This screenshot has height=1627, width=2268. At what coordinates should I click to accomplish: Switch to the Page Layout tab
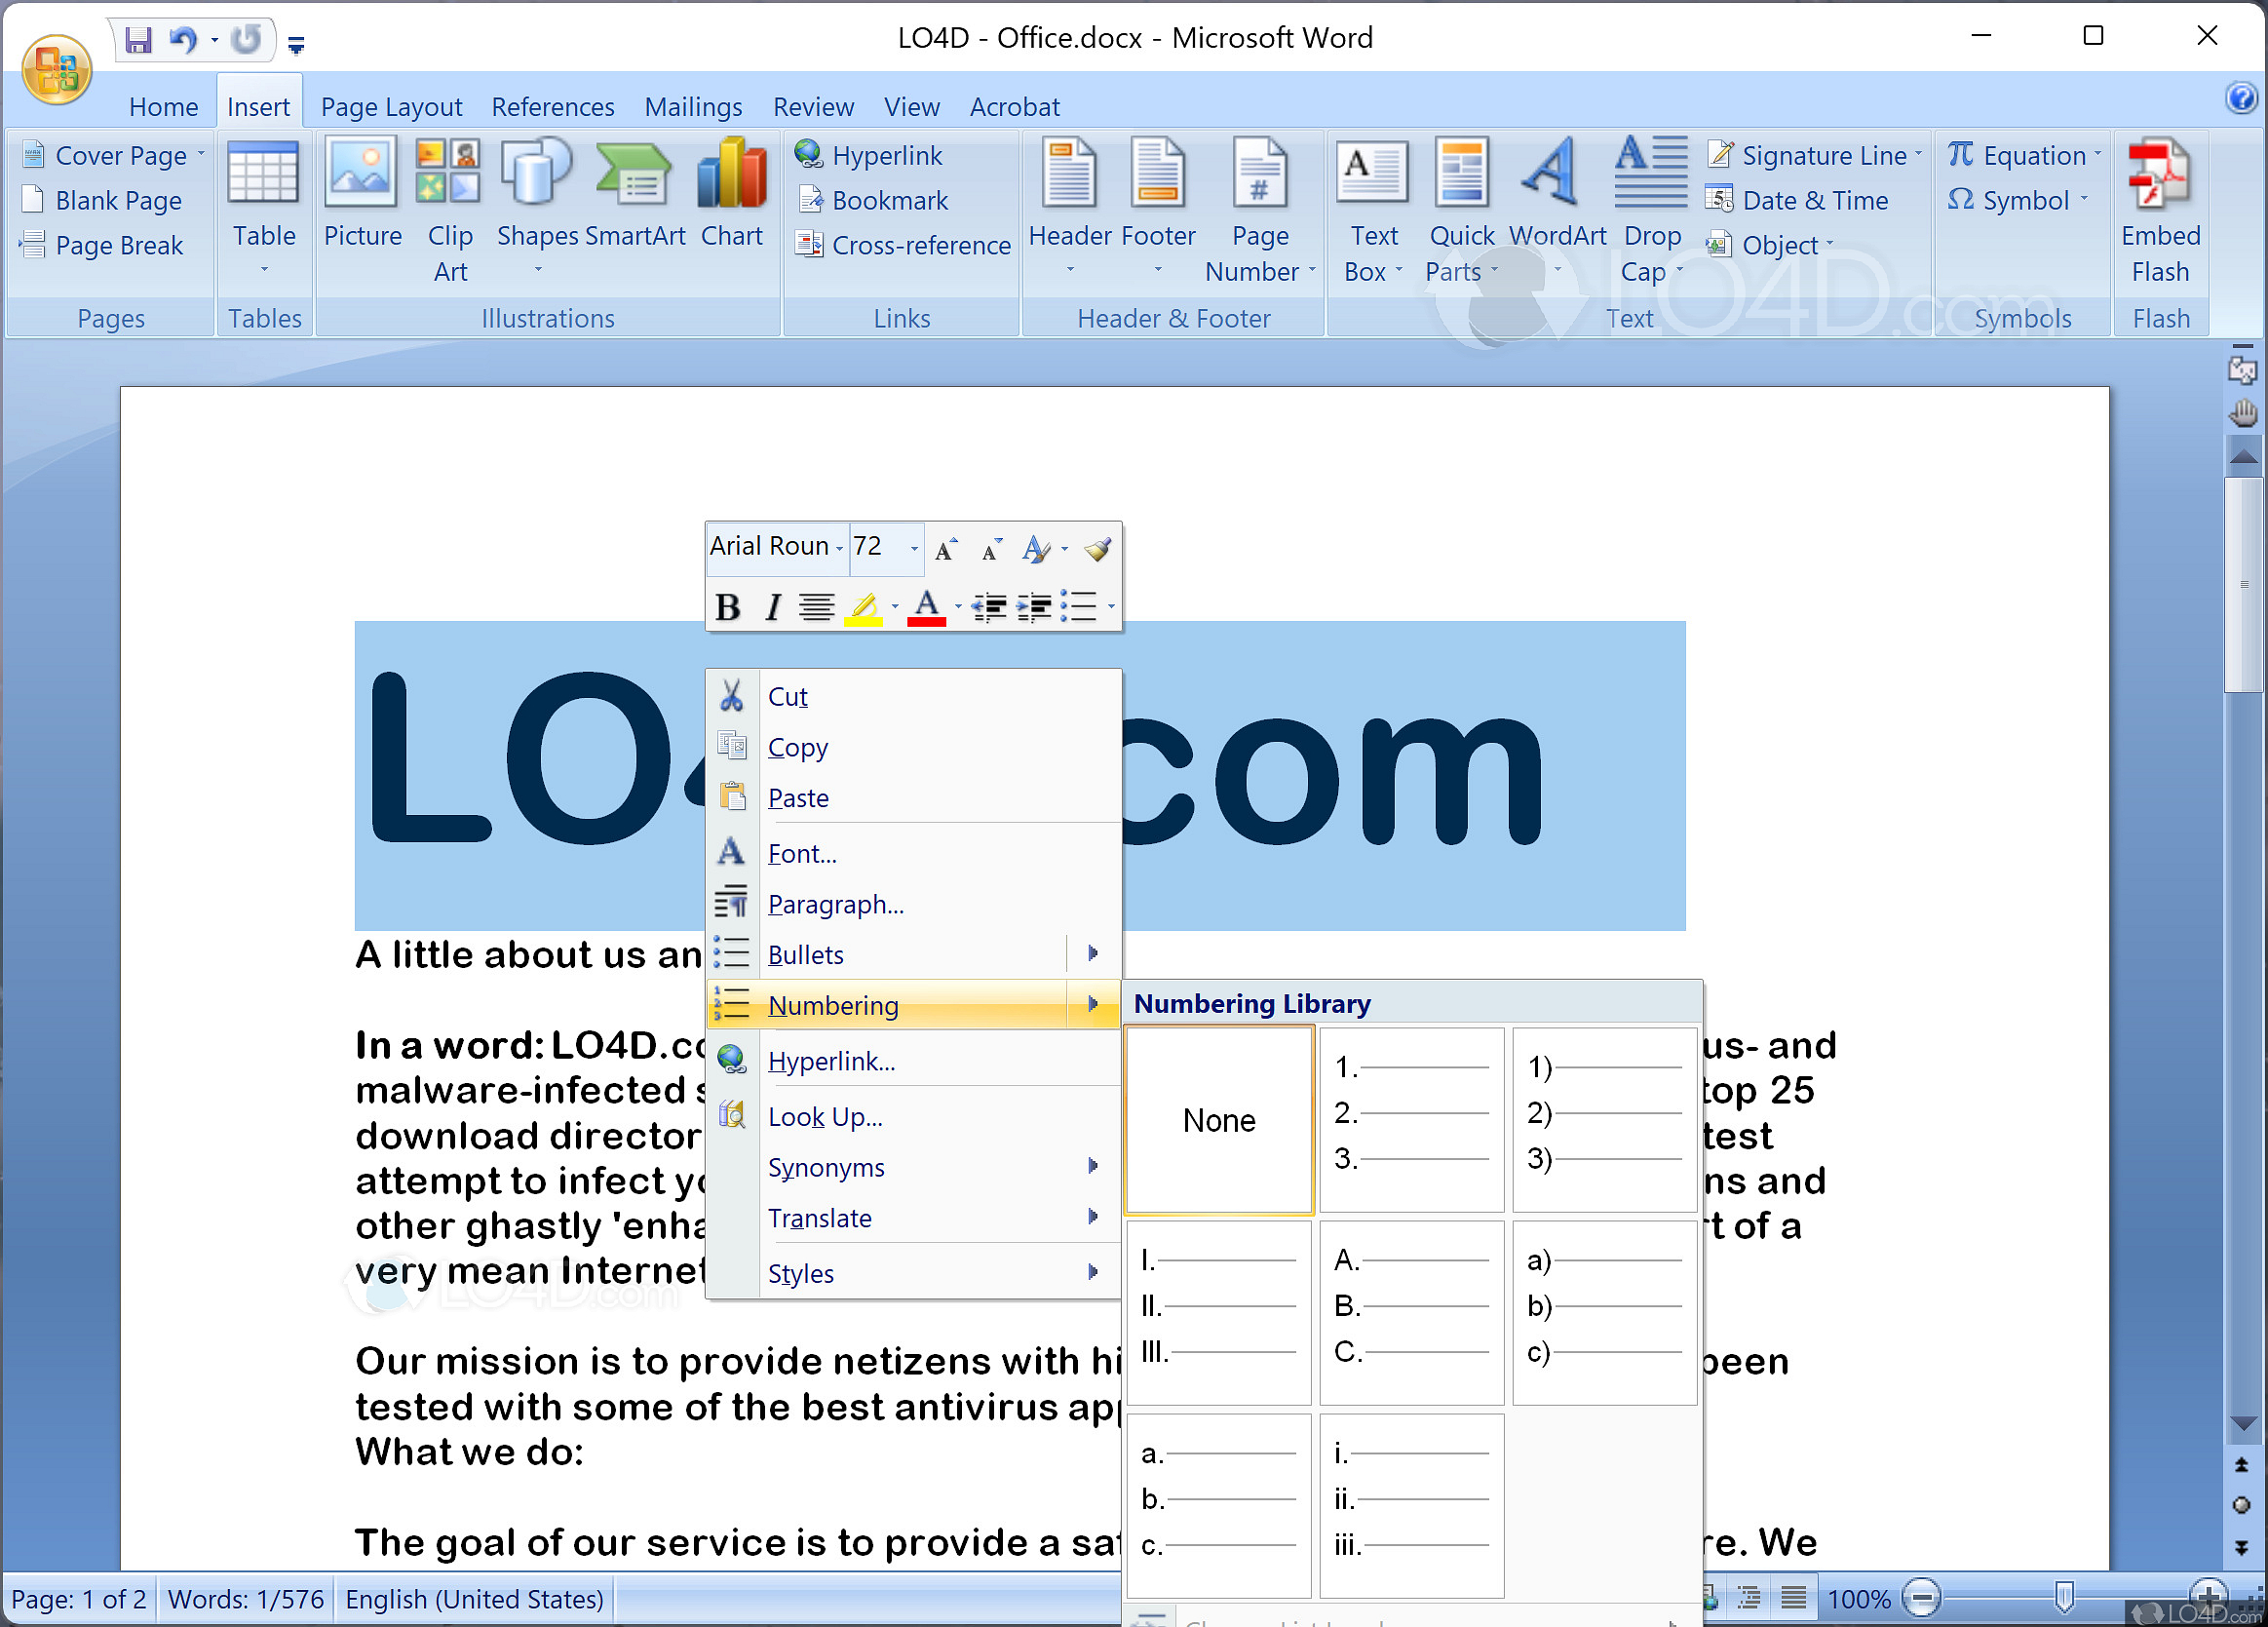click(391, 106)
